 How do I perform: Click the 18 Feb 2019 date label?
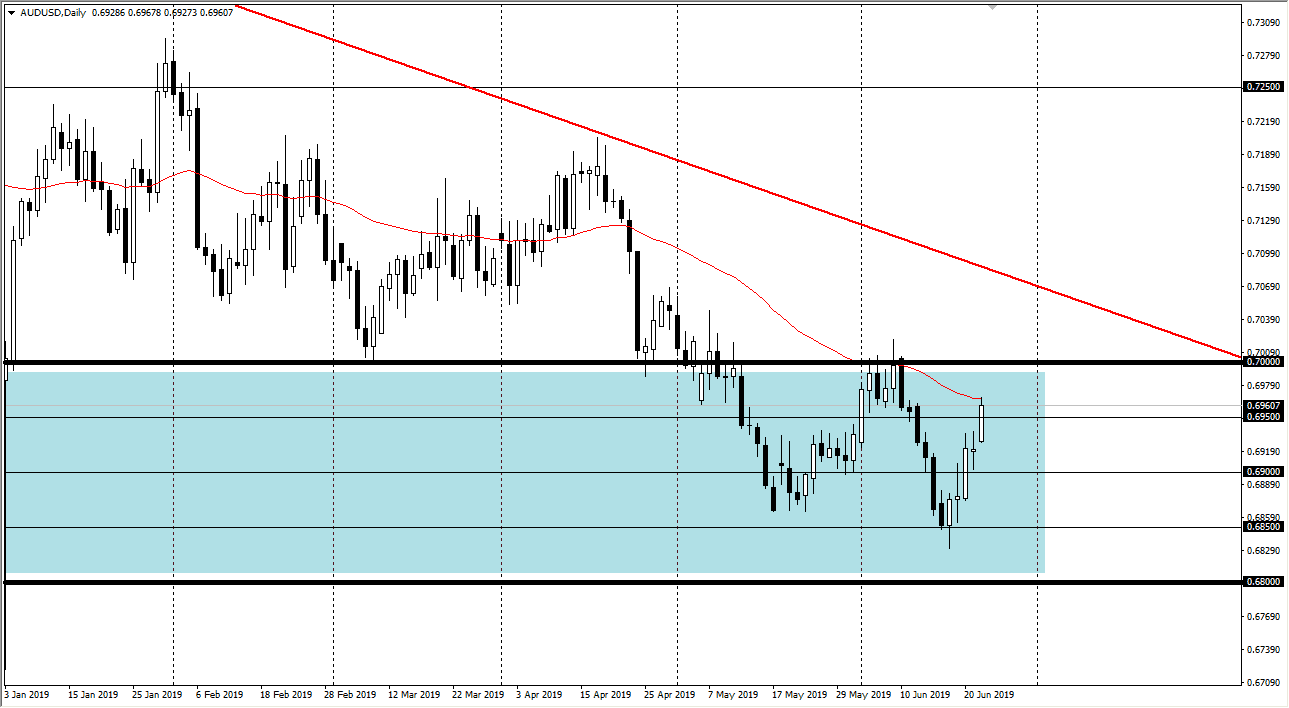tap(285, 694)
